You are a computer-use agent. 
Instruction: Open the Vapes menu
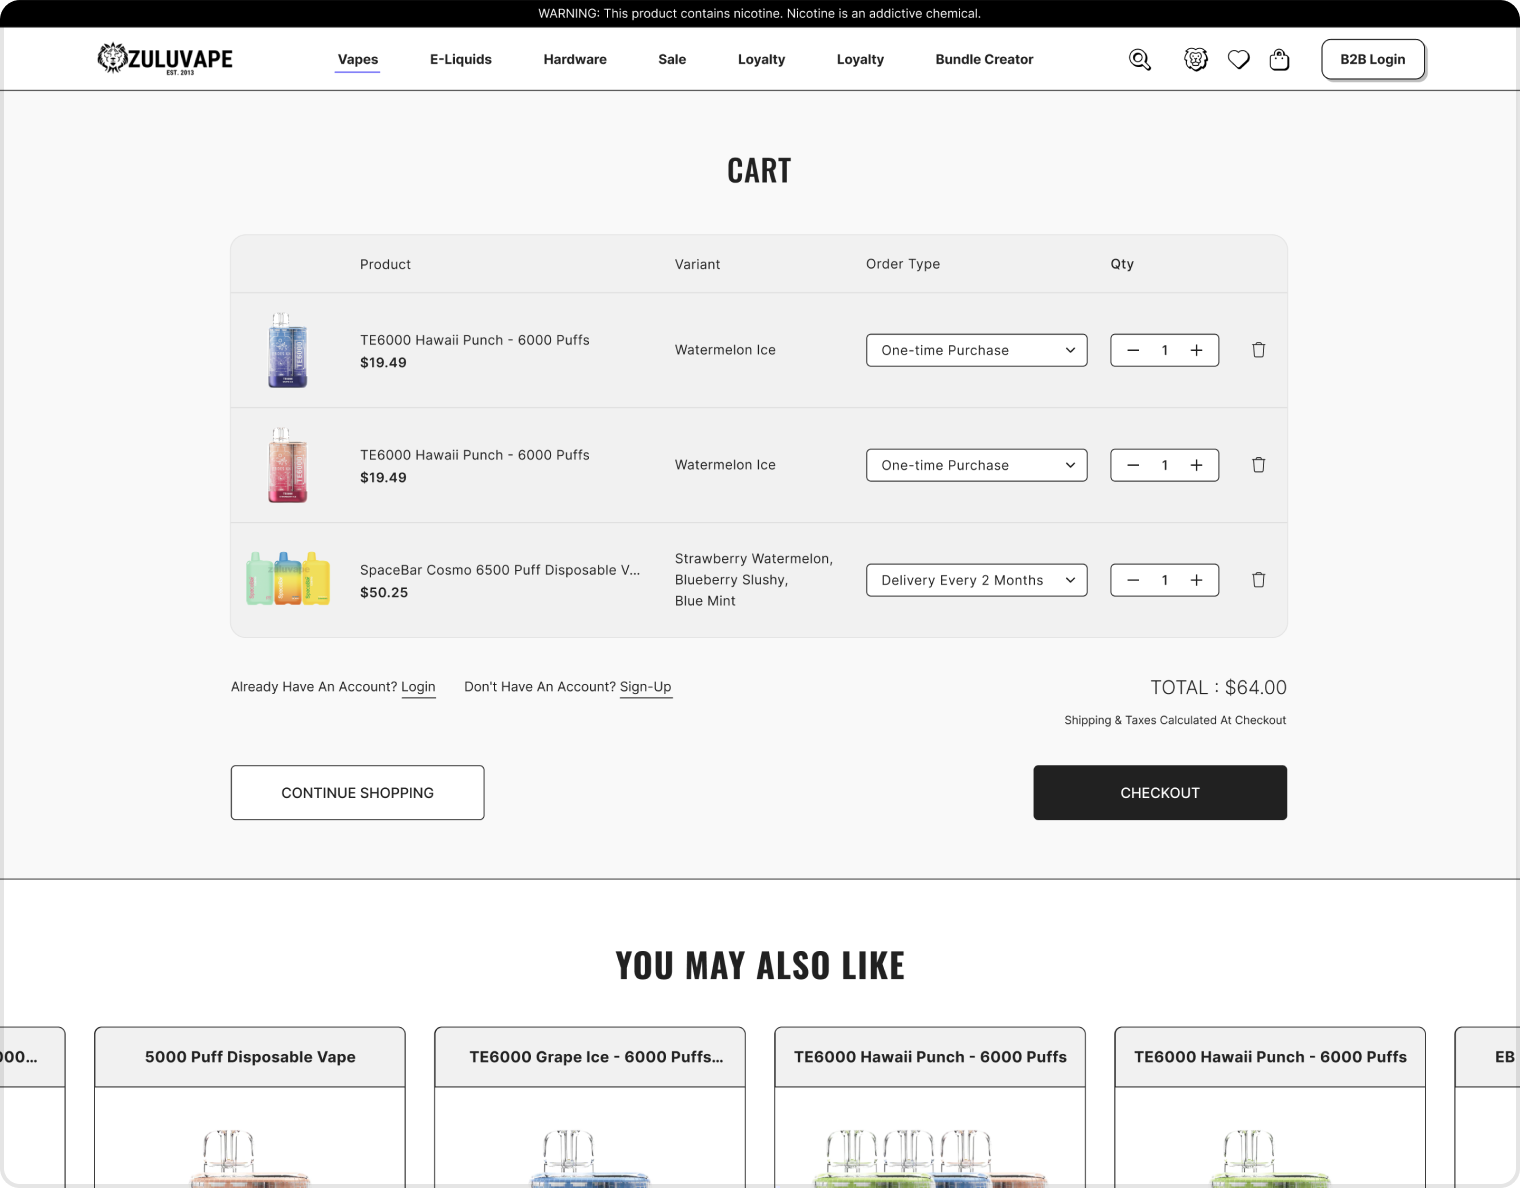coord(358,60)
